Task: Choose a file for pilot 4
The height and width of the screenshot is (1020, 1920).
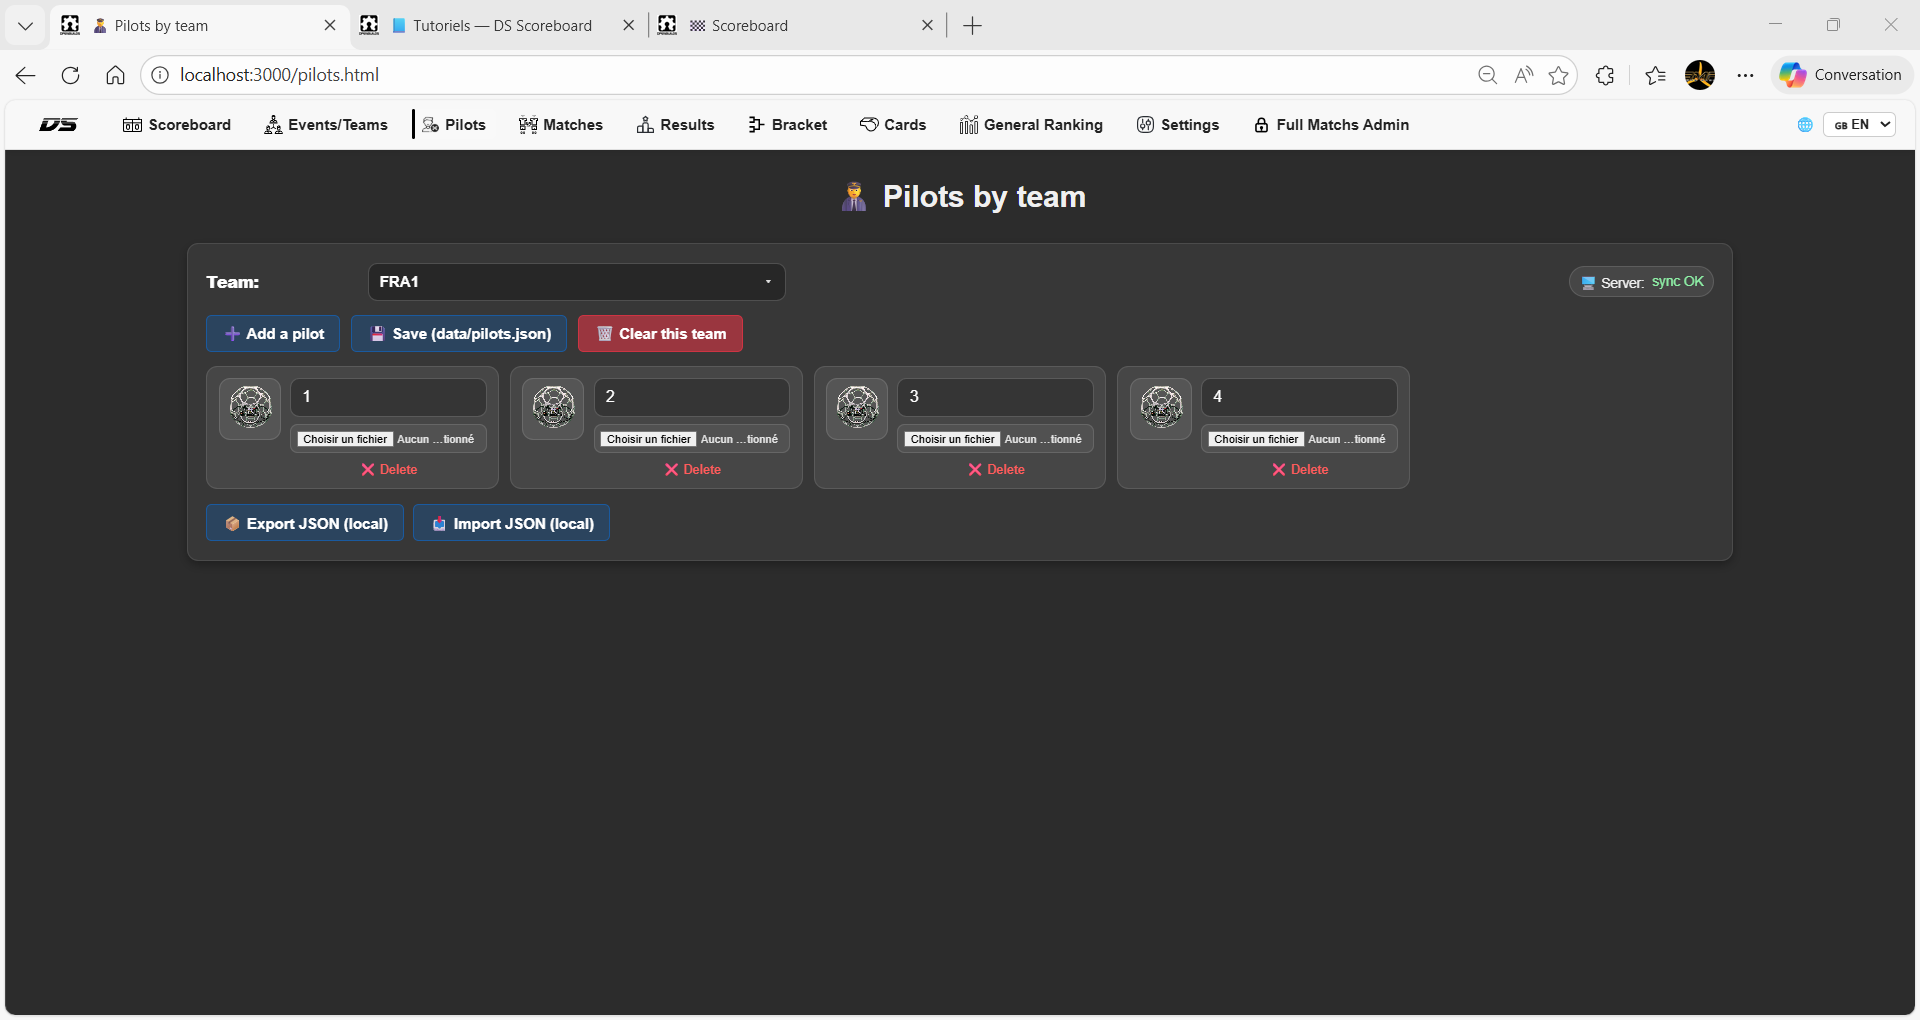Action: coord(1255,439)
